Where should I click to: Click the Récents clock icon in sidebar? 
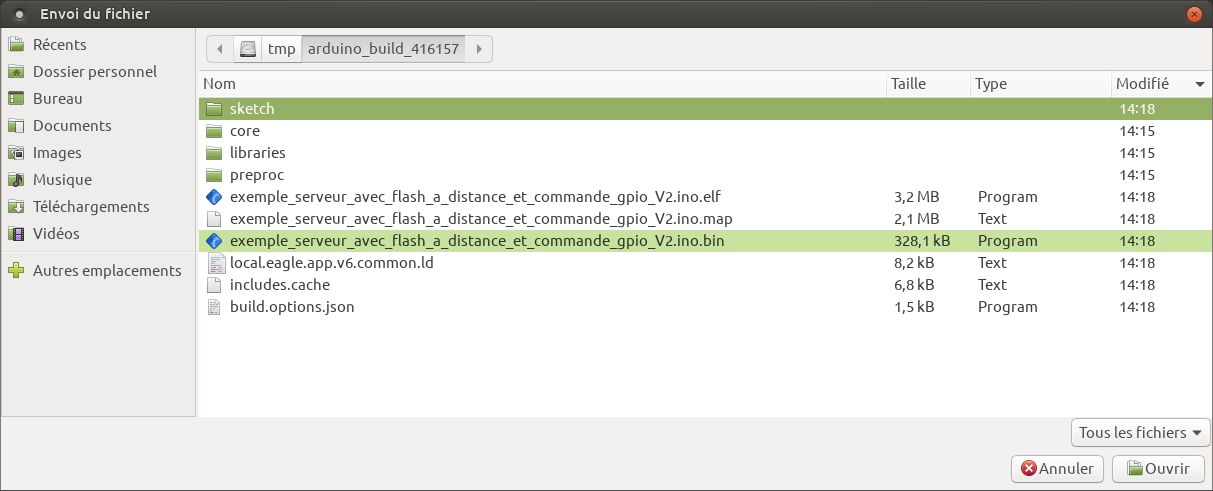[x=16, y=45]
